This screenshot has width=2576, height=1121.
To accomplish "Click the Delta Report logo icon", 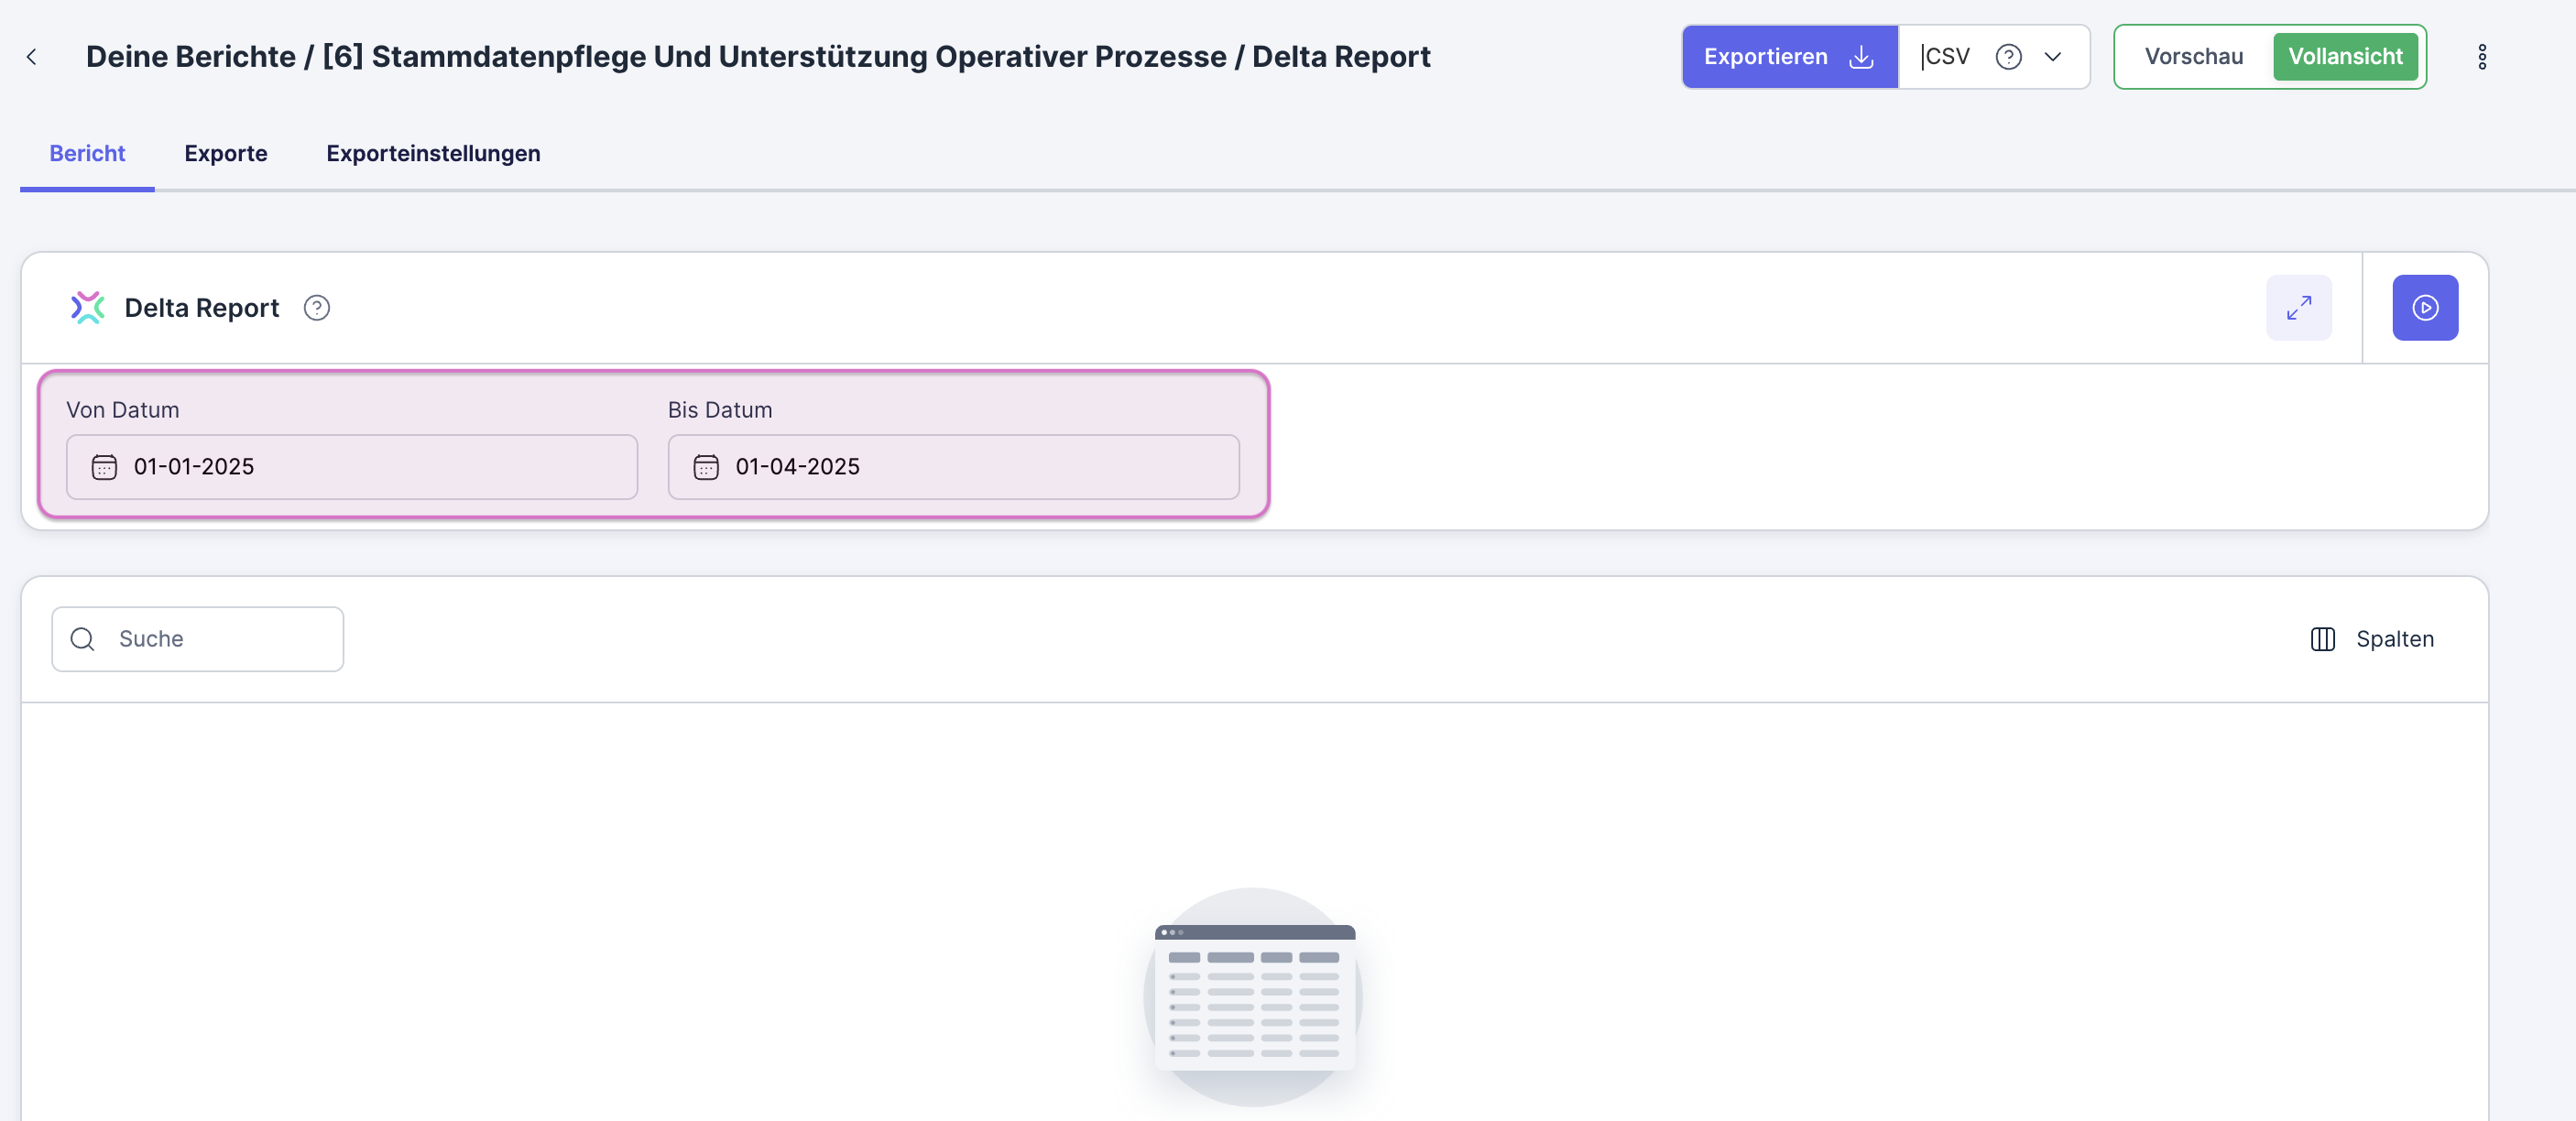I will (88, 307).
